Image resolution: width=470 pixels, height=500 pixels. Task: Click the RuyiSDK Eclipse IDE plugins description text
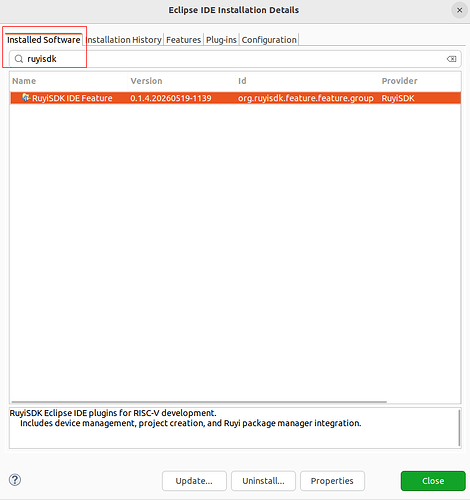coord(113,413)
